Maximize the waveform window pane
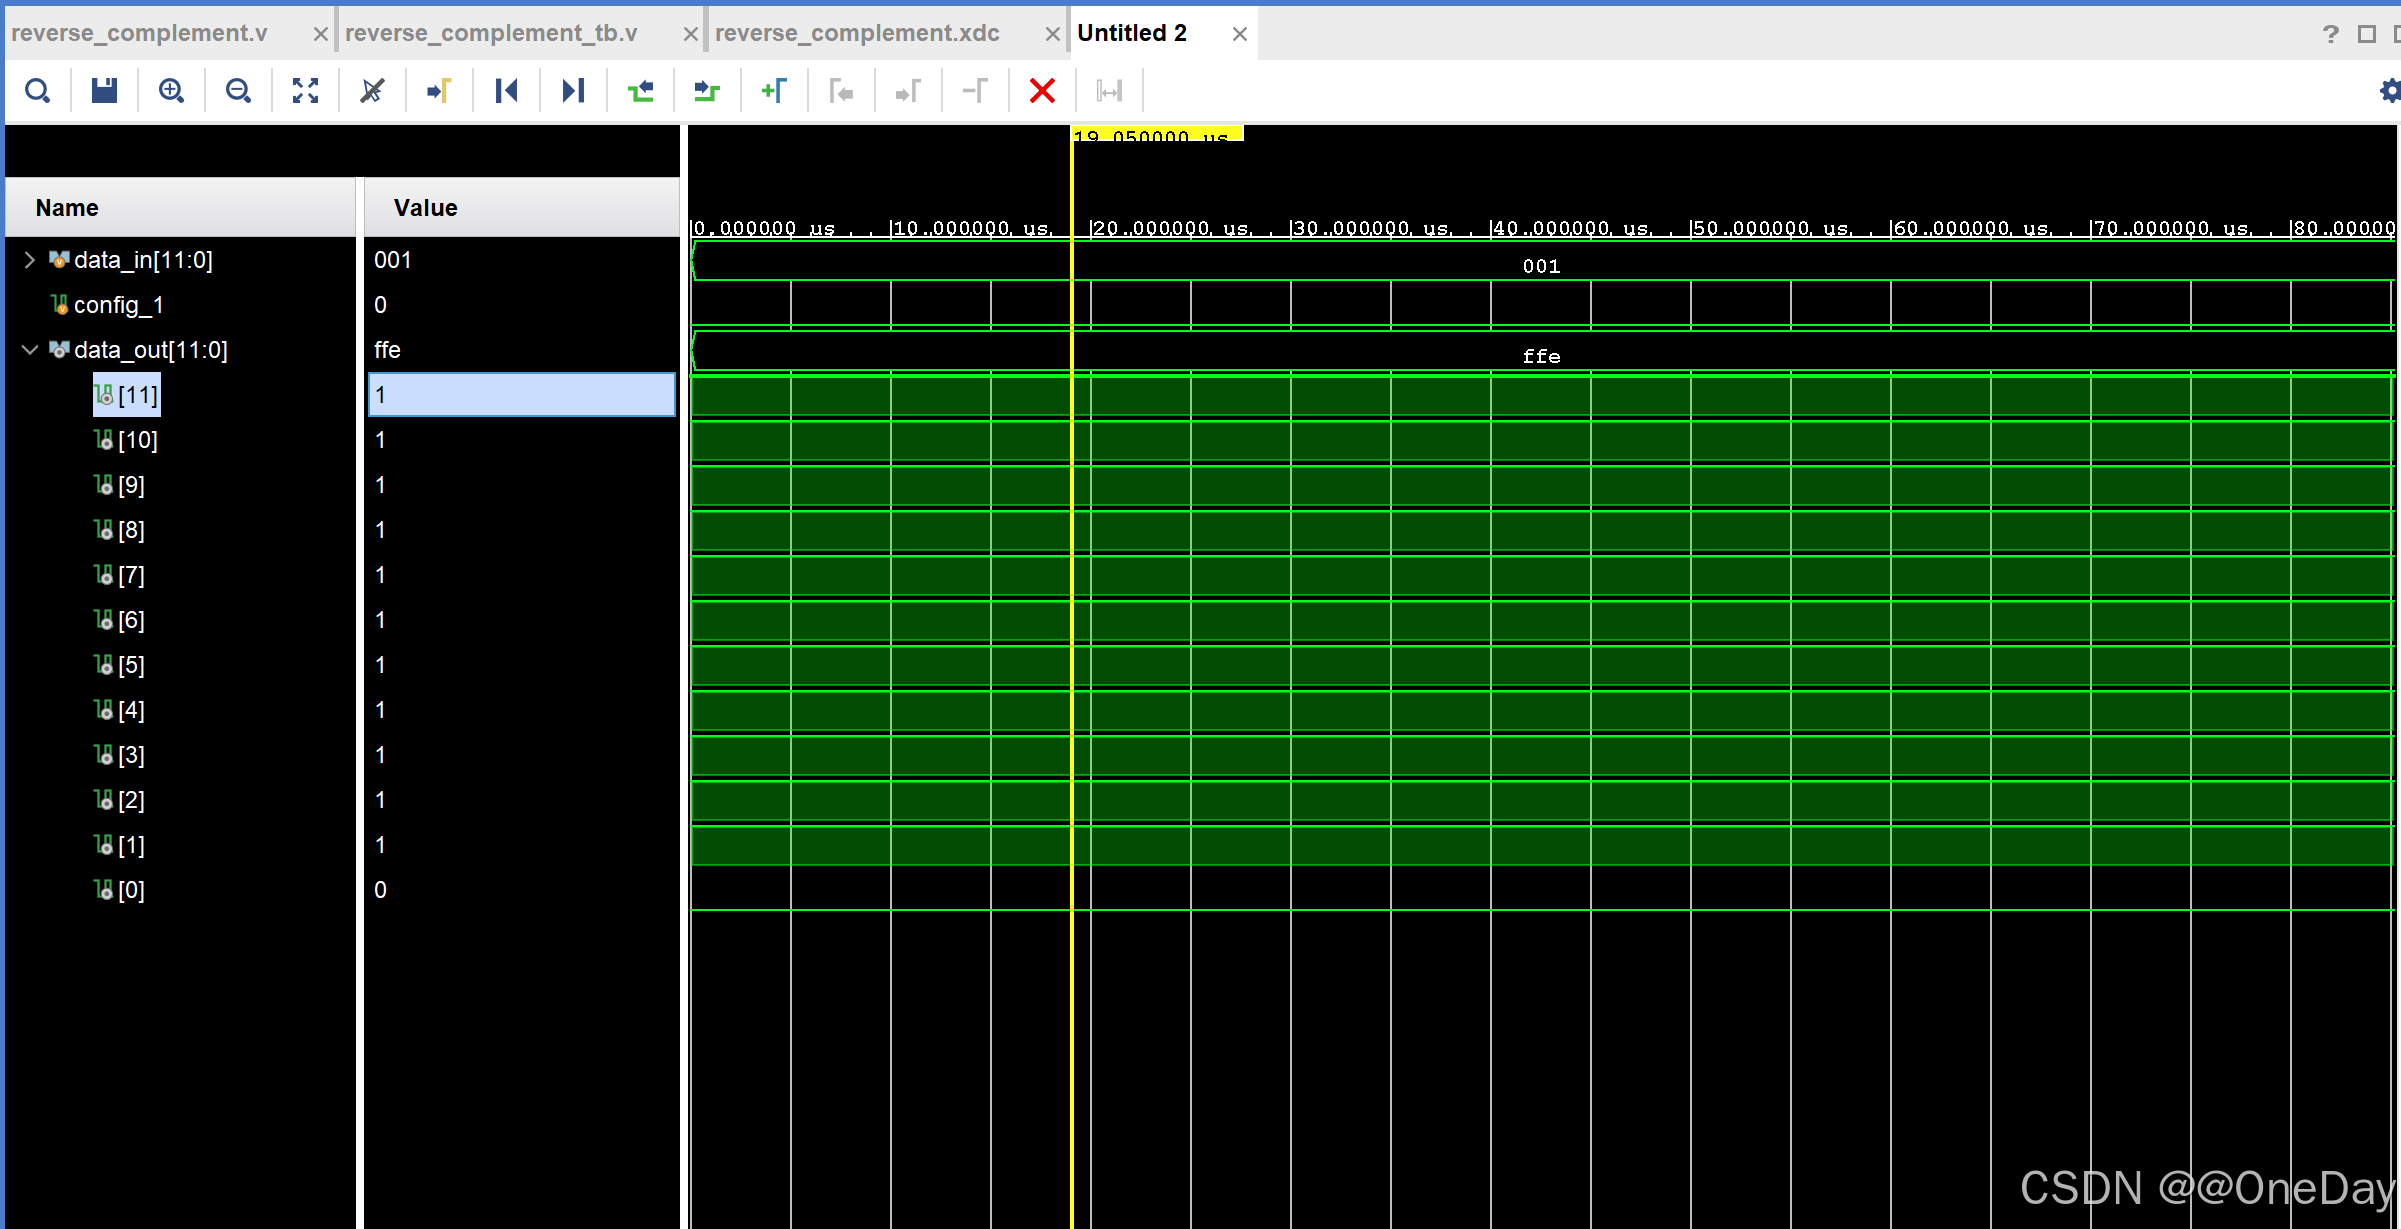 2366,34
